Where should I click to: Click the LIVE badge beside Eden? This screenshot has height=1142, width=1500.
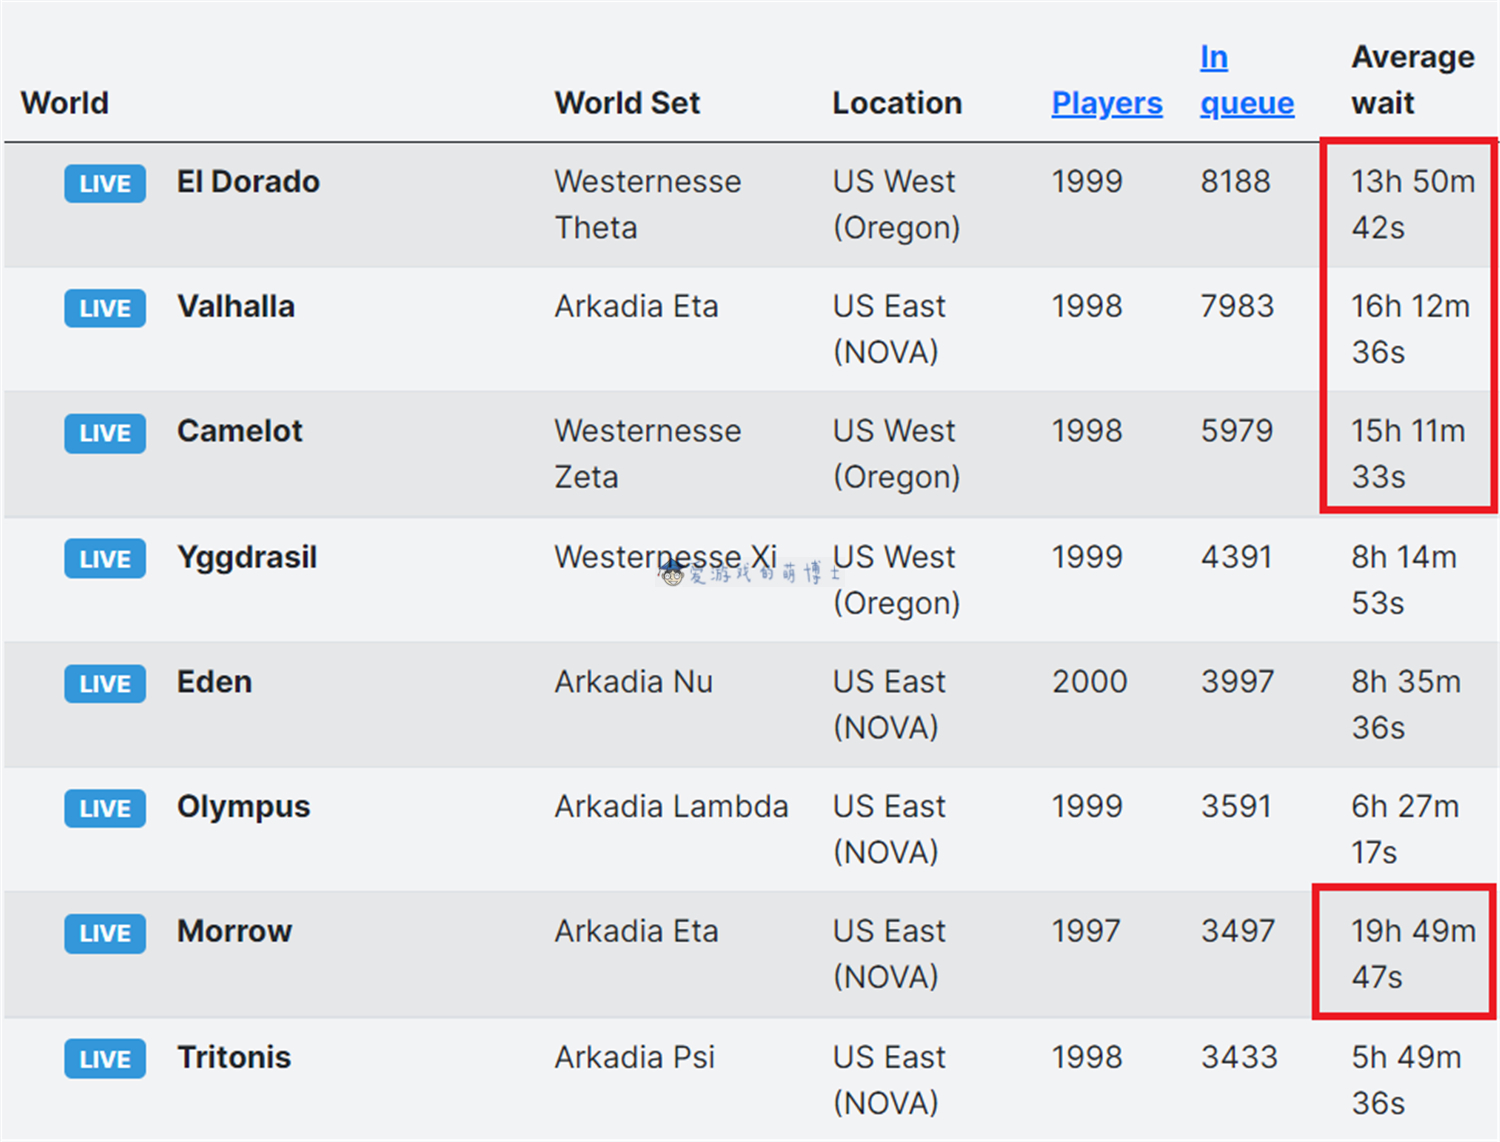click(x=105, y=684)
